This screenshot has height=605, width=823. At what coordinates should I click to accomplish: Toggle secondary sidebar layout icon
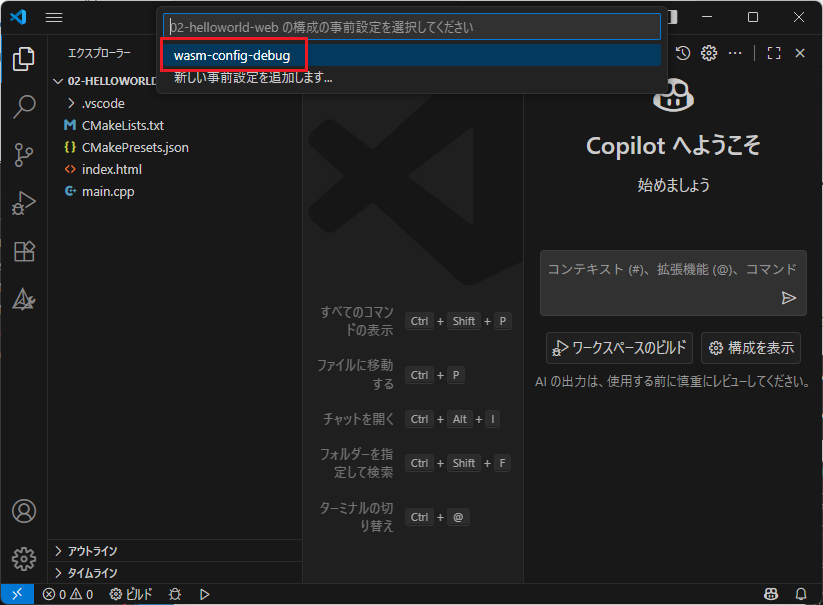pyautogui.click(x=672, y=17)
